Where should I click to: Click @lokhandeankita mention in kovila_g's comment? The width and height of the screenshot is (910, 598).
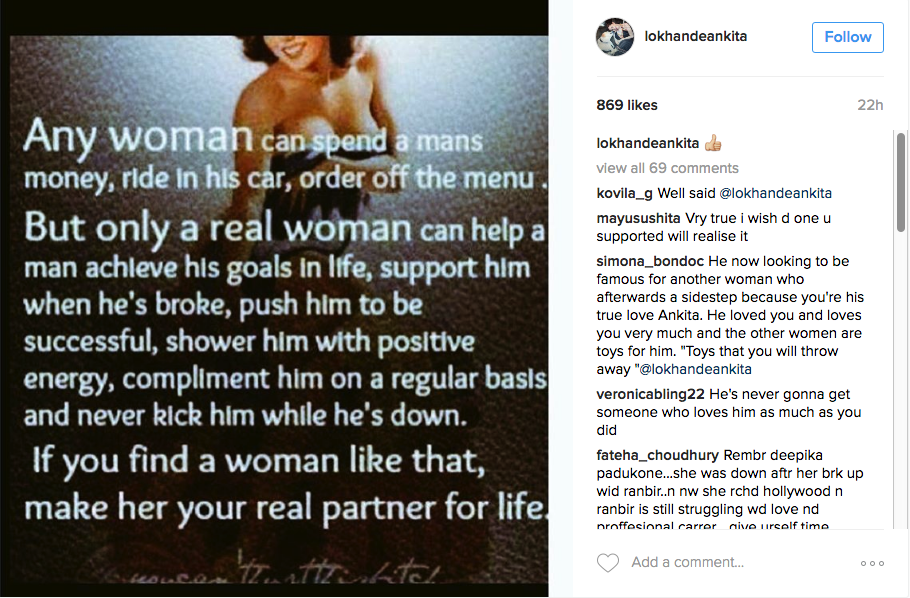pyautogui.click(x=775, y=193)
